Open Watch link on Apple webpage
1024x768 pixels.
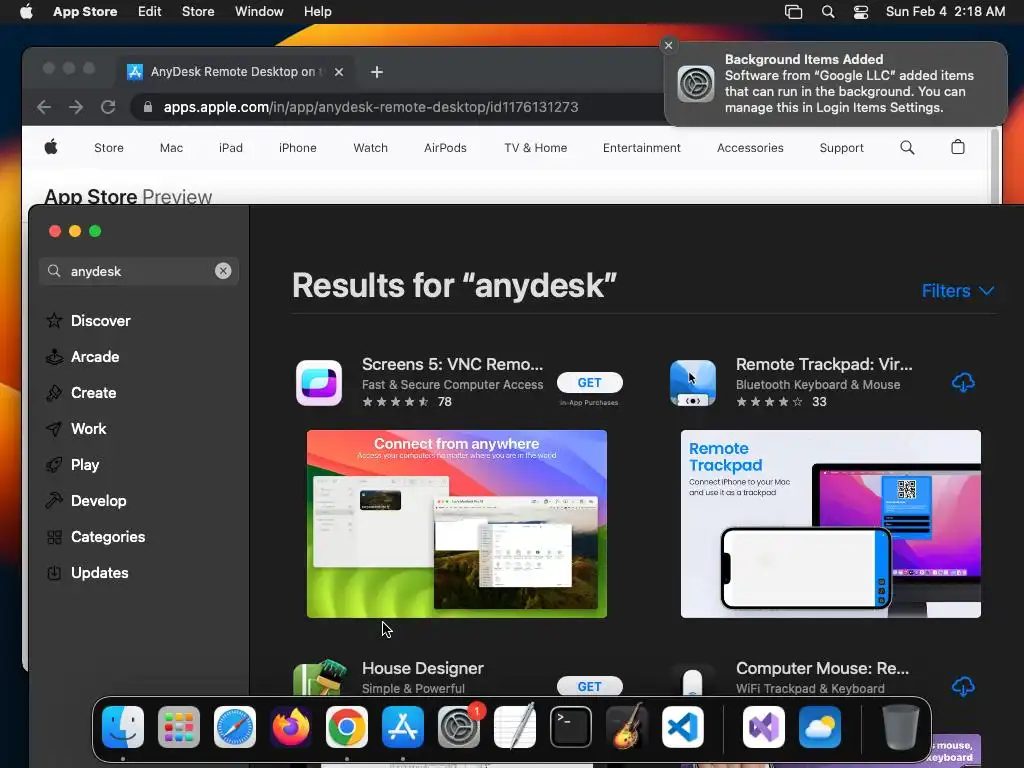pos(370,148)
